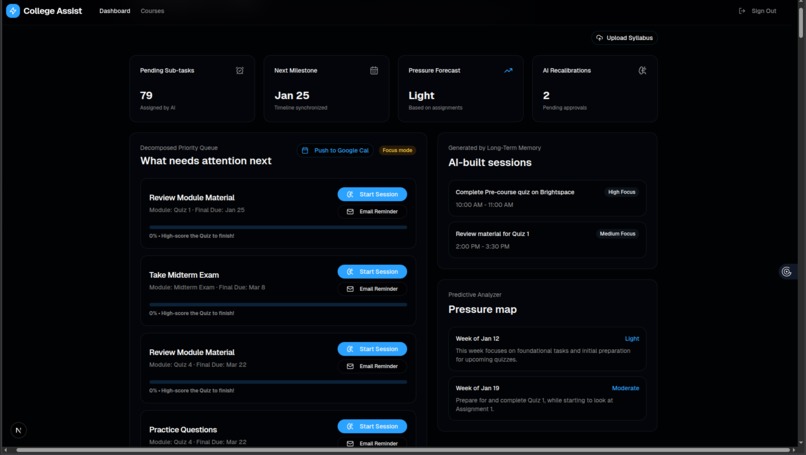Click the envelope icon for Quiz 1 email reminder

(x=350, y=212)
